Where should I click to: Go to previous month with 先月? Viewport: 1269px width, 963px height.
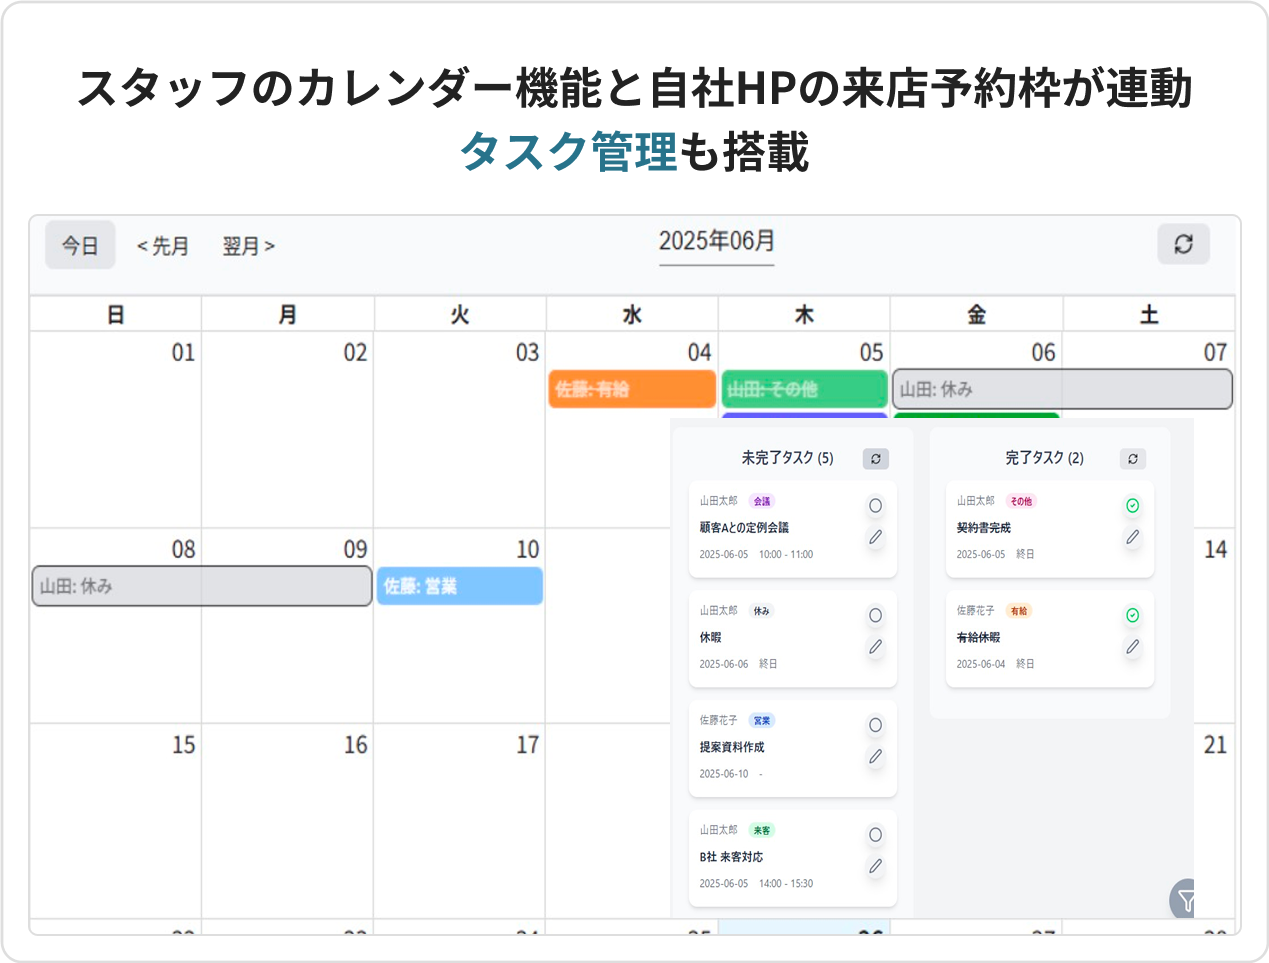click(163, 246)
